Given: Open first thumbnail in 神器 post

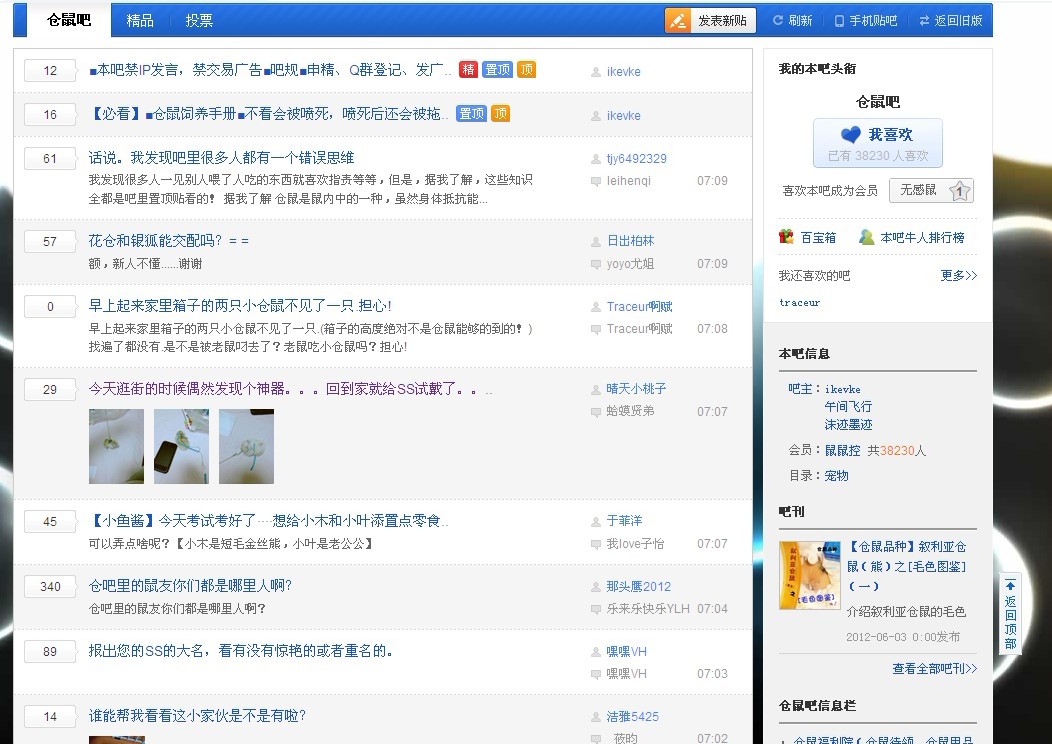Looking at the screenshot, I should coord(116,446).
